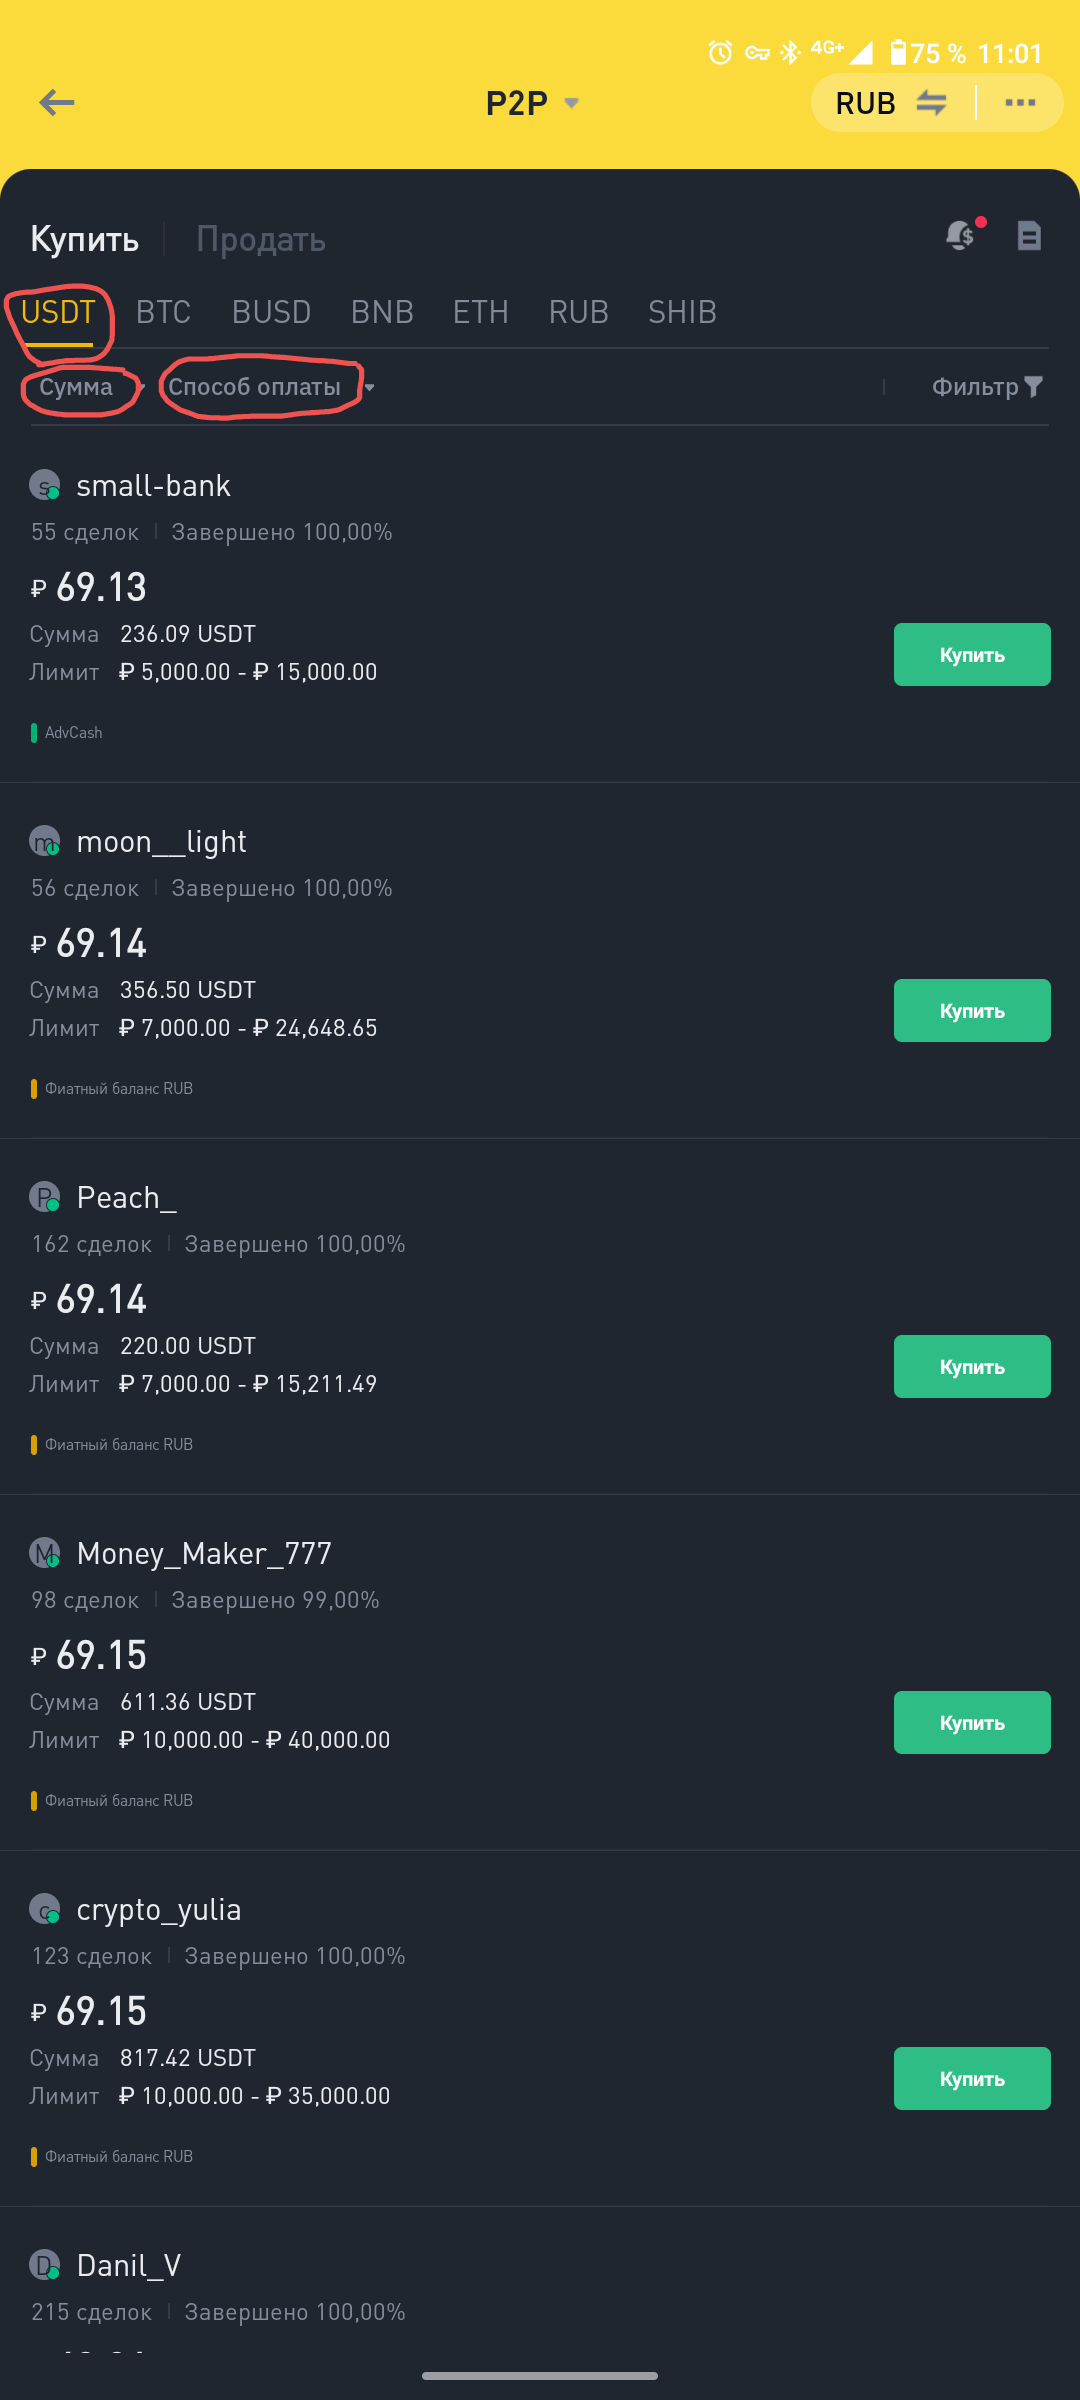The image size is (1080, 2400).
Task: Open P2P notification bell icon
Action: pos(961,235)
